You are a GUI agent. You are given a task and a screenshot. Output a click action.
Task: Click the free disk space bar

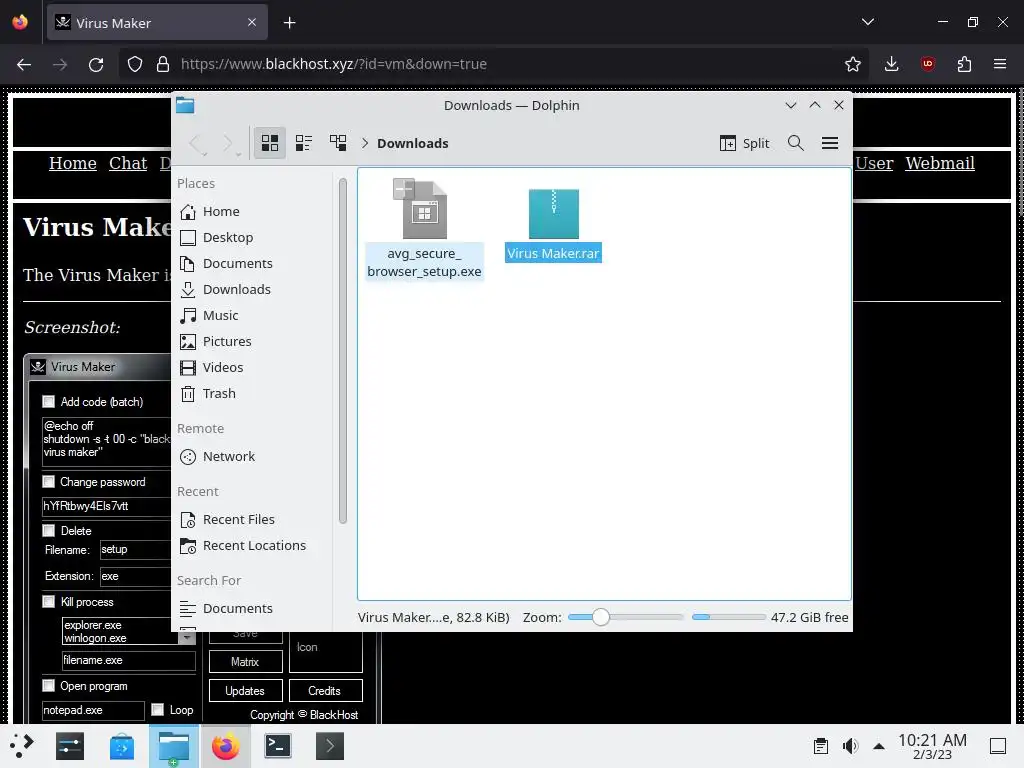click(729, 617)
